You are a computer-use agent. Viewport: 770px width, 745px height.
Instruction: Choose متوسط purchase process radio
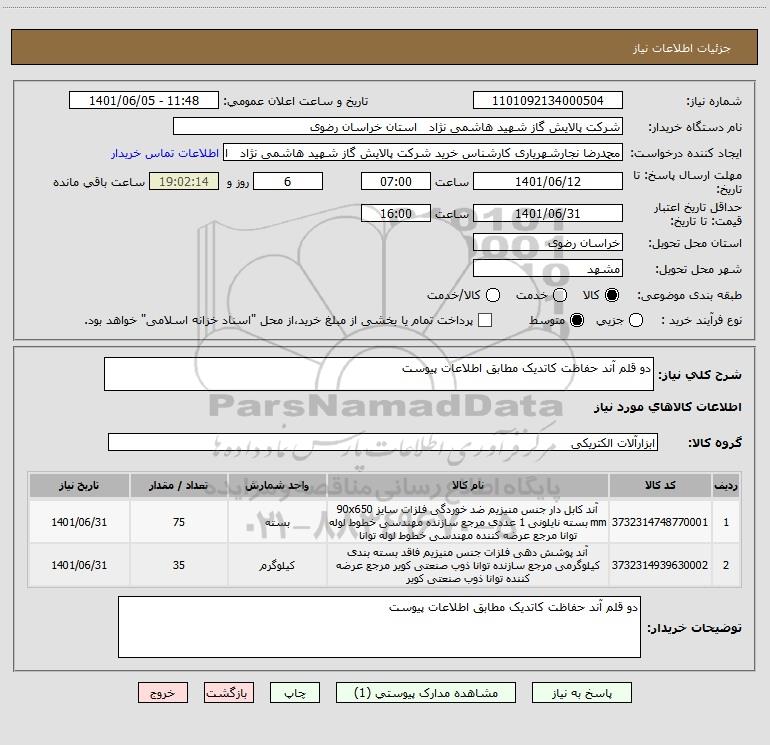pyautogui.click(x=577, y=320)
